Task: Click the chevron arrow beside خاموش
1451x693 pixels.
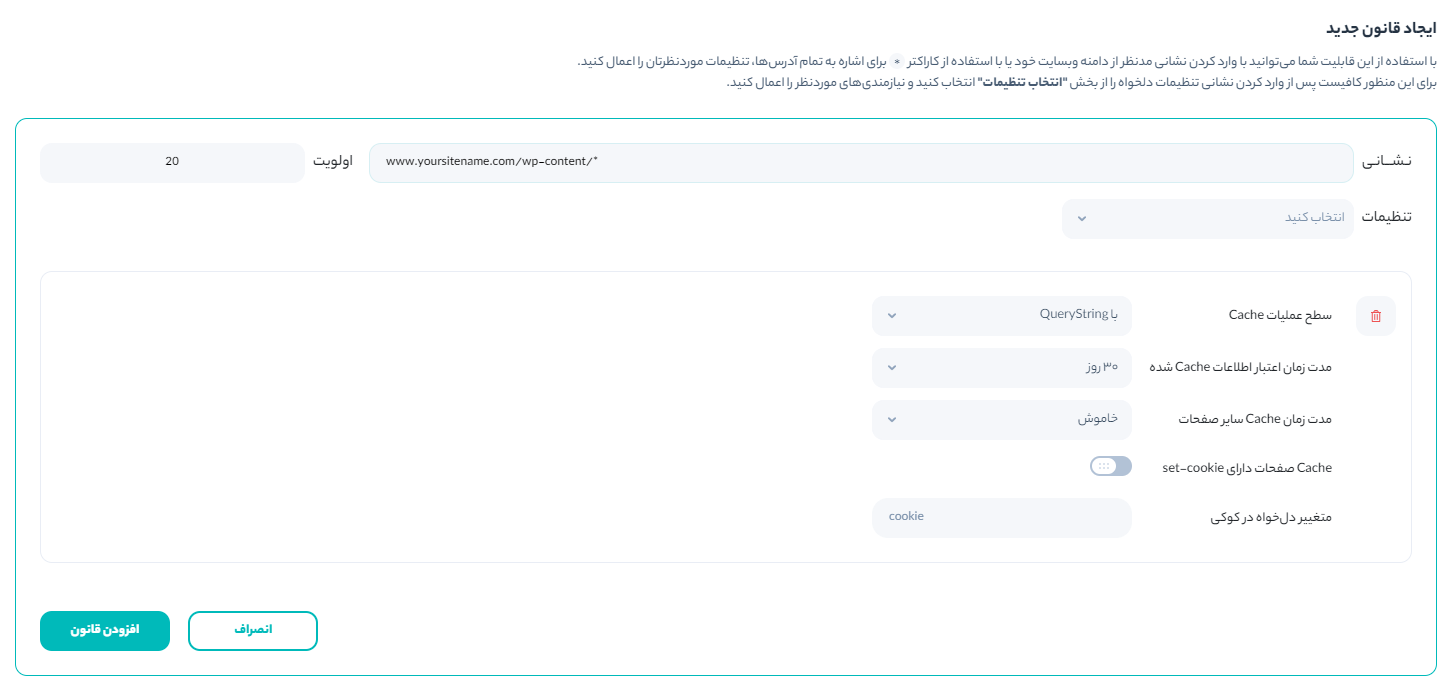Action: pos(892,420)
